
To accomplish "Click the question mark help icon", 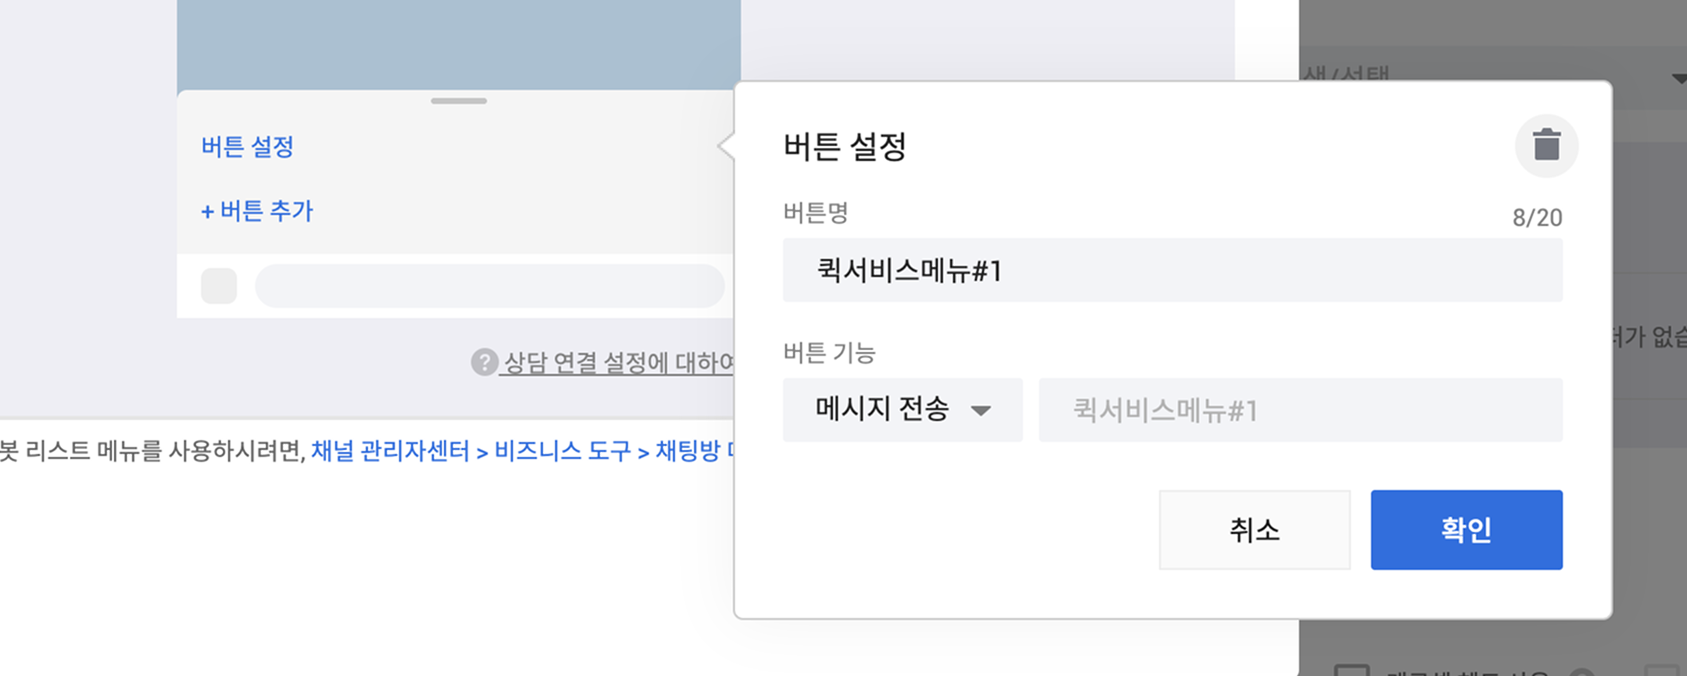I will (x=484, y=362).
